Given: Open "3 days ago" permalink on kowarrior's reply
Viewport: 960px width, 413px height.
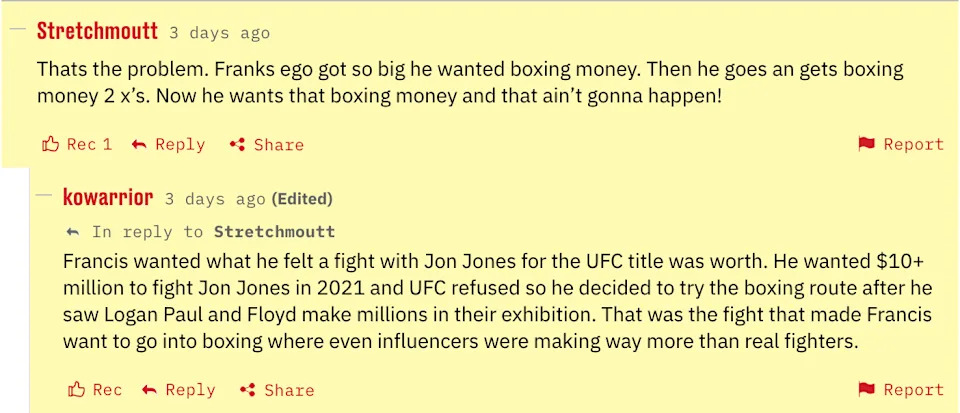Looking at the screenshot, I should pos(215,199).
